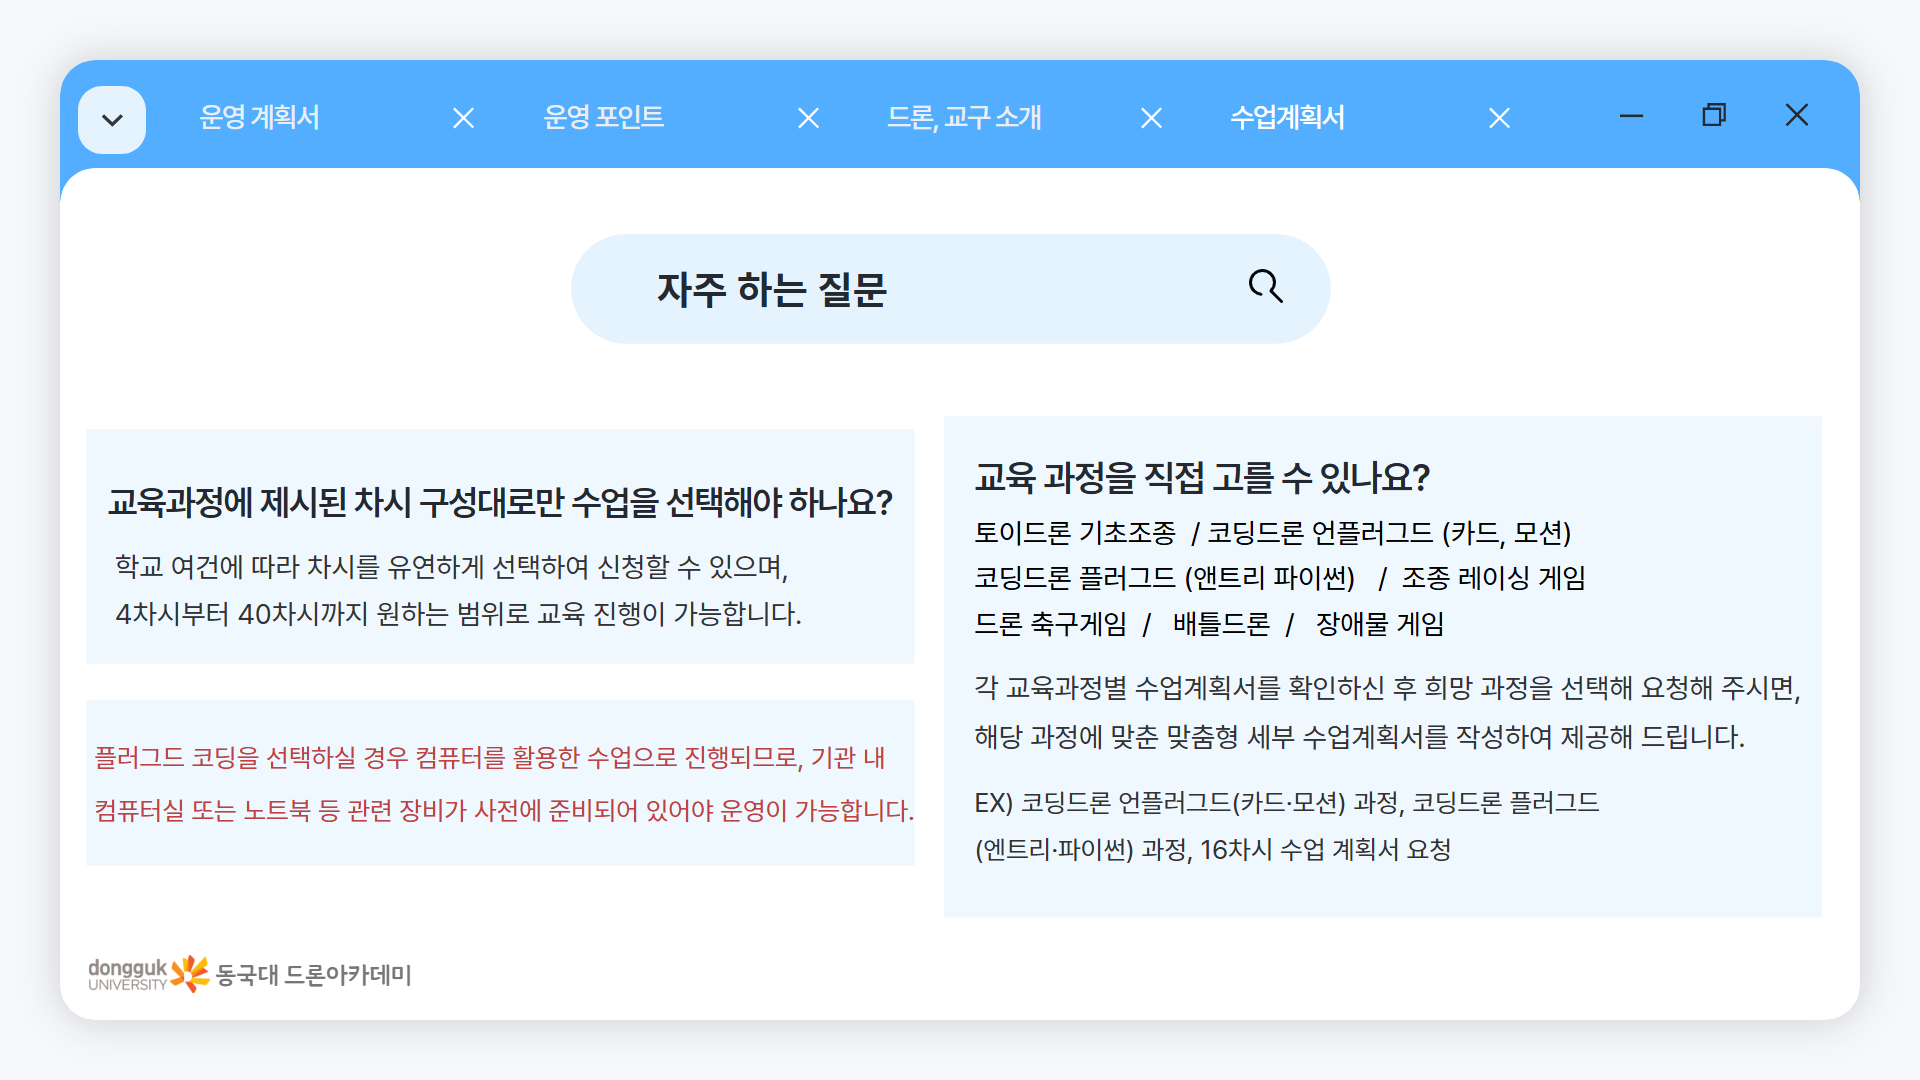
Task: Close the 운영 계획서 tab with its X icon
Action: click(463, 118)
